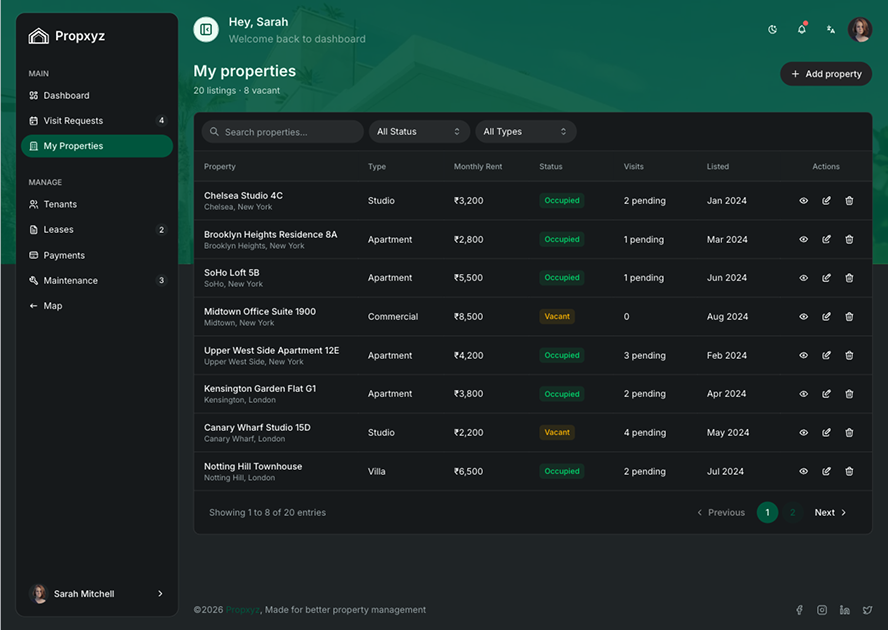Image resolution: width=888 pixels, height=630 pixels.
Task: Select page 2 in pagination
Action: pos(793,512)
